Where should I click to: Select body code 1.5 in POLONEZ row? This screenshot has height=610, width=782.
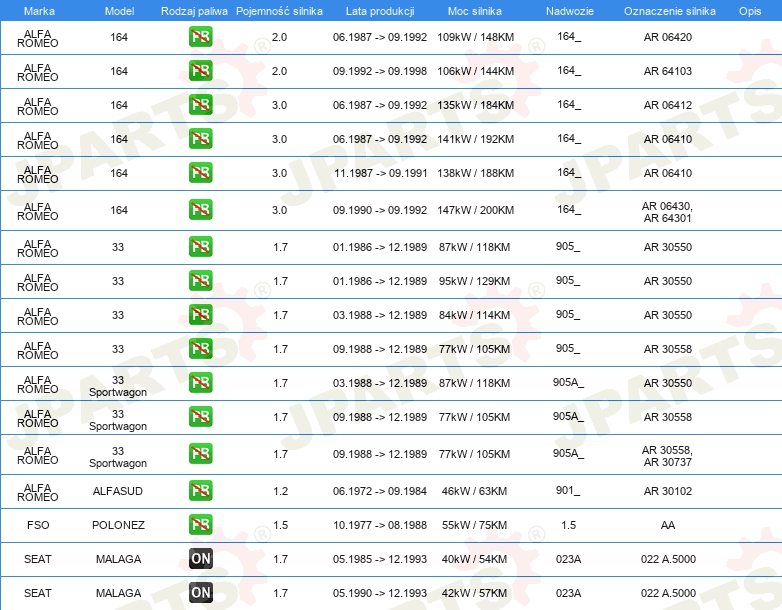[x=569, y=525]
